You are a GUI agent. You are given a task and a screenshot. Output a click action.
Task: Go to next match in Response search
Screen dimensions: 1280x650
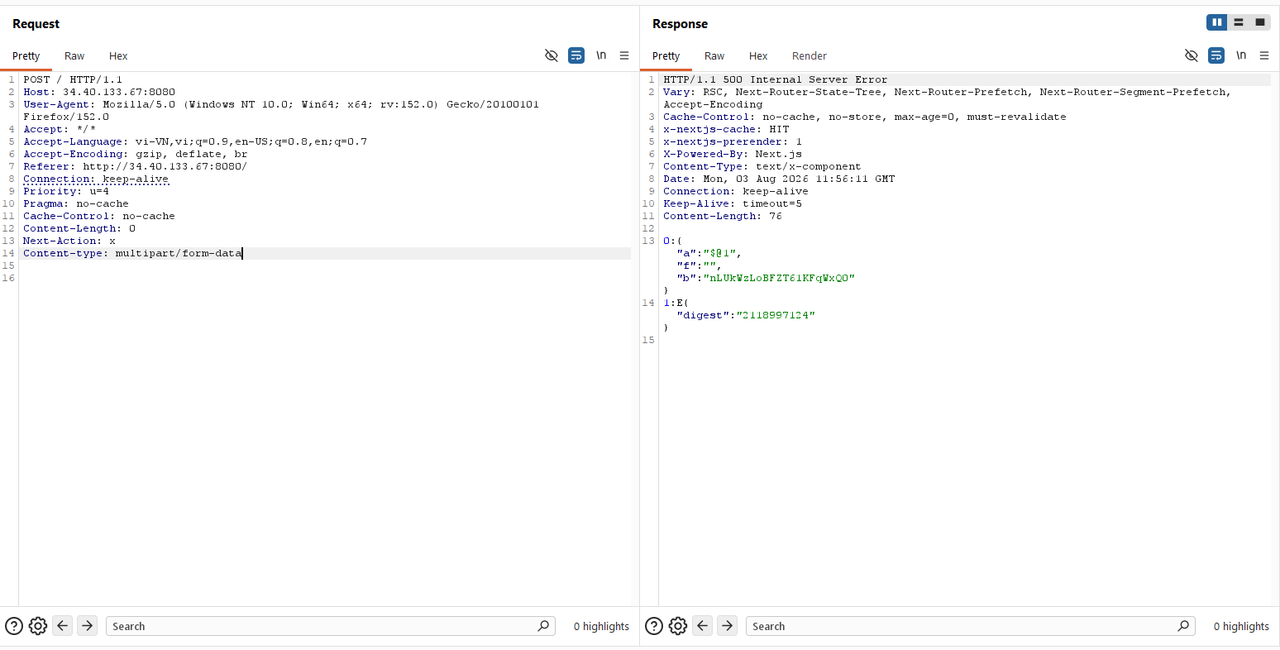pyautogui.click(x=727, y=626)
